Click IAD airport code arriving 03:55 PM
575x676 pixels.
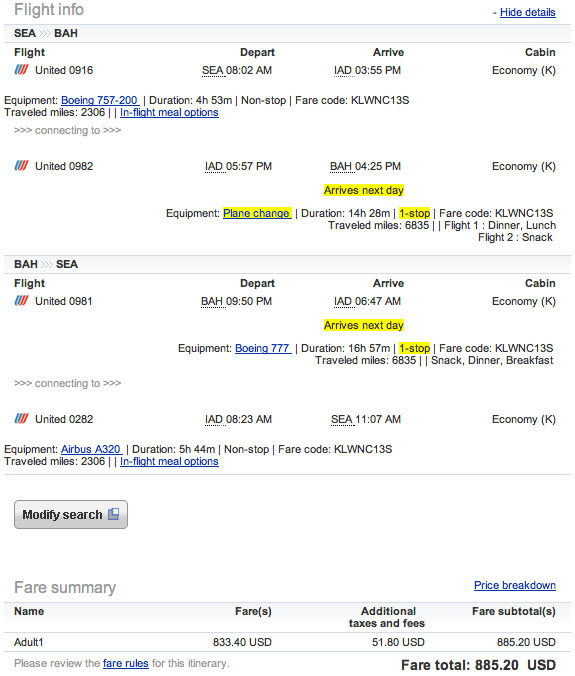click(x=343, y=70)
